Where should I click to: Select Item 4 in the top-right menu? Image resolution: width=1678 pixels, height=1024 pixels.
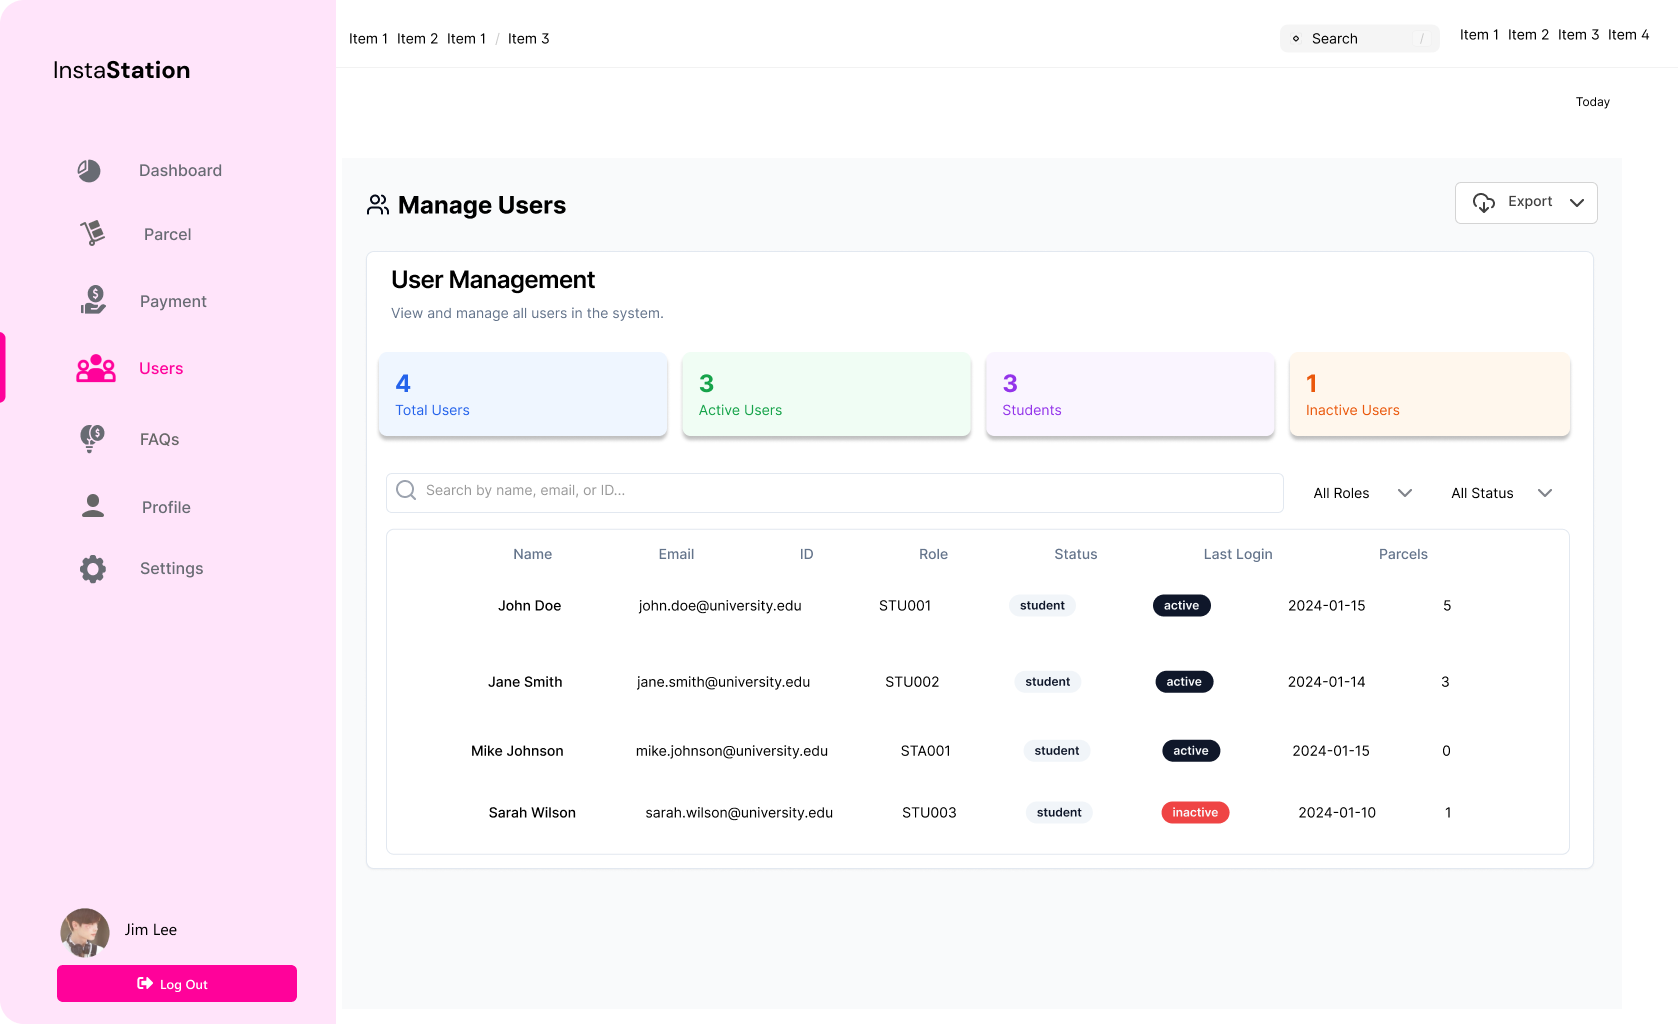pos(1628,35)
